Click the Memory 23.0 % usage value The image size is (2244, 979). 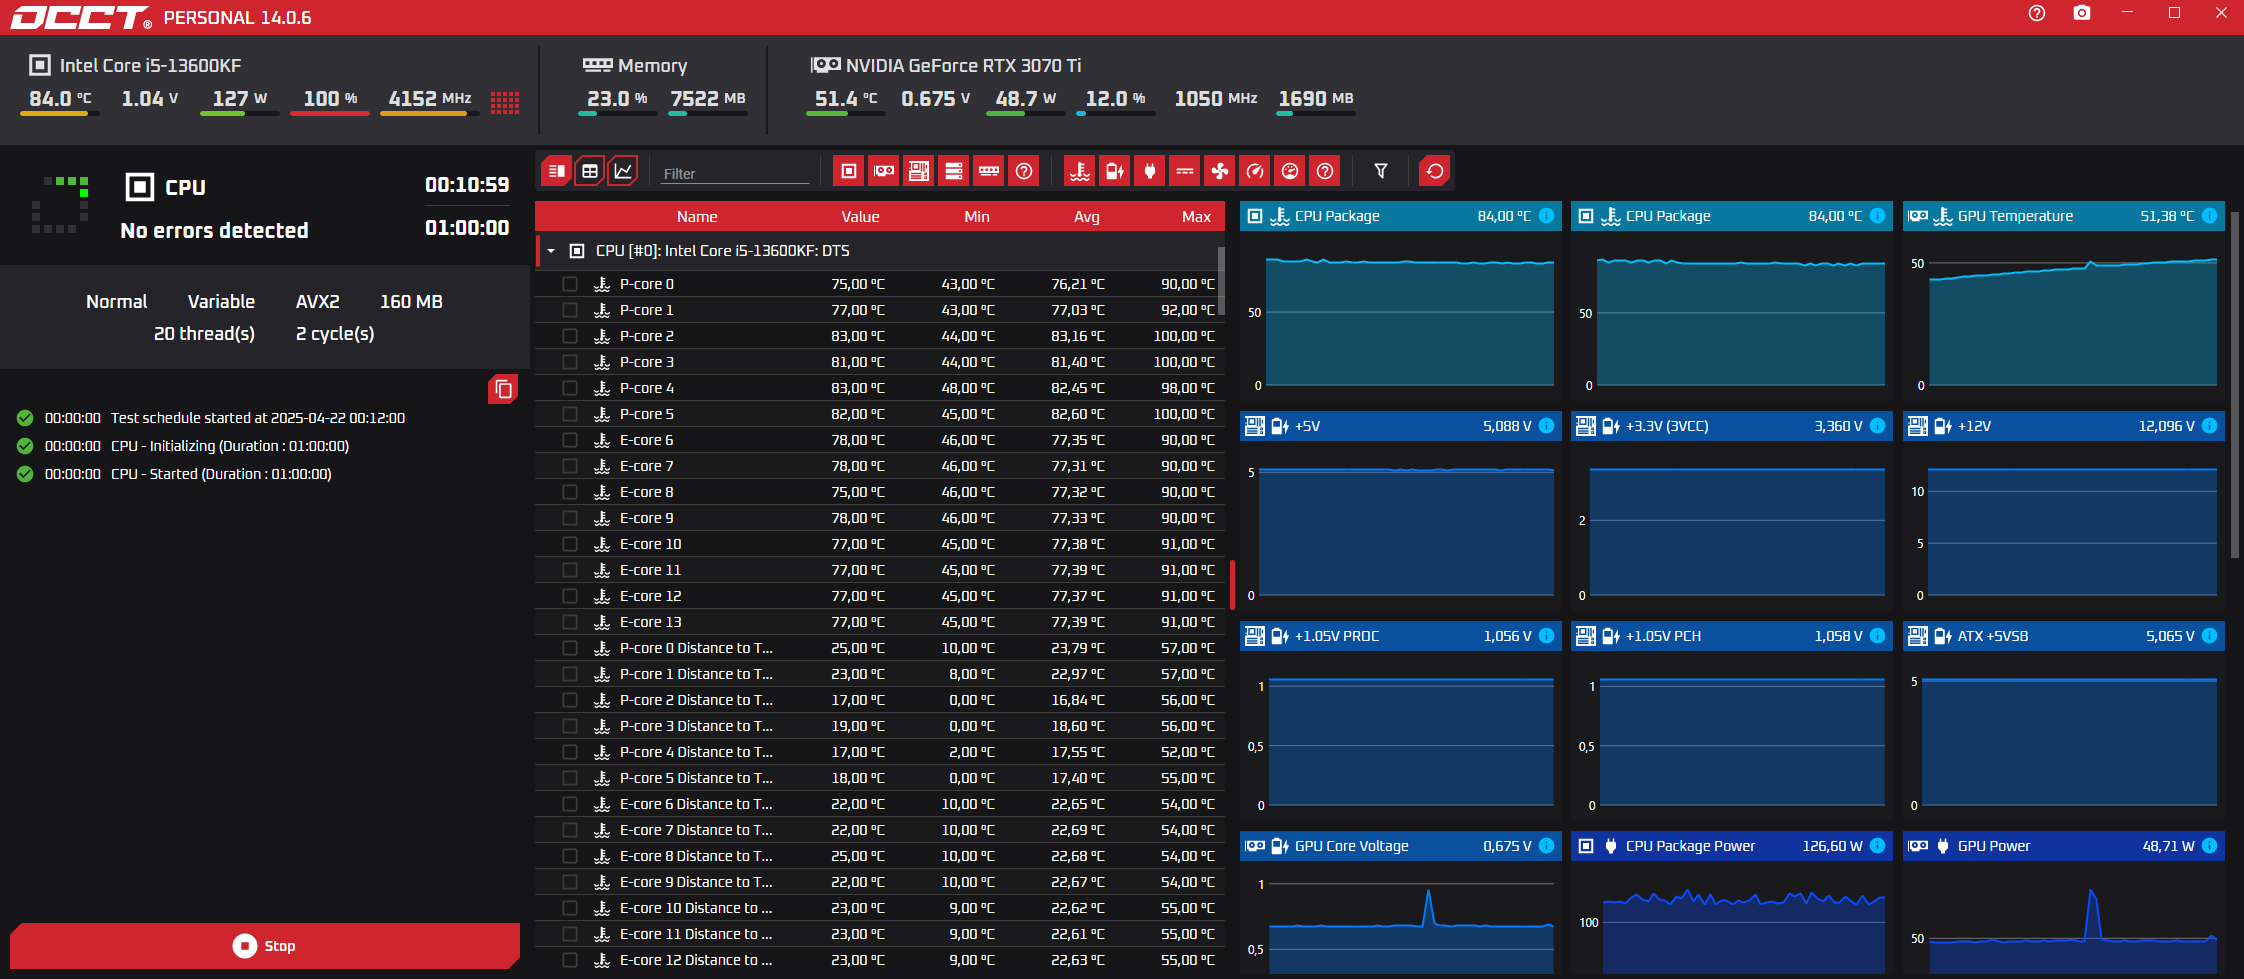[616, 99]
